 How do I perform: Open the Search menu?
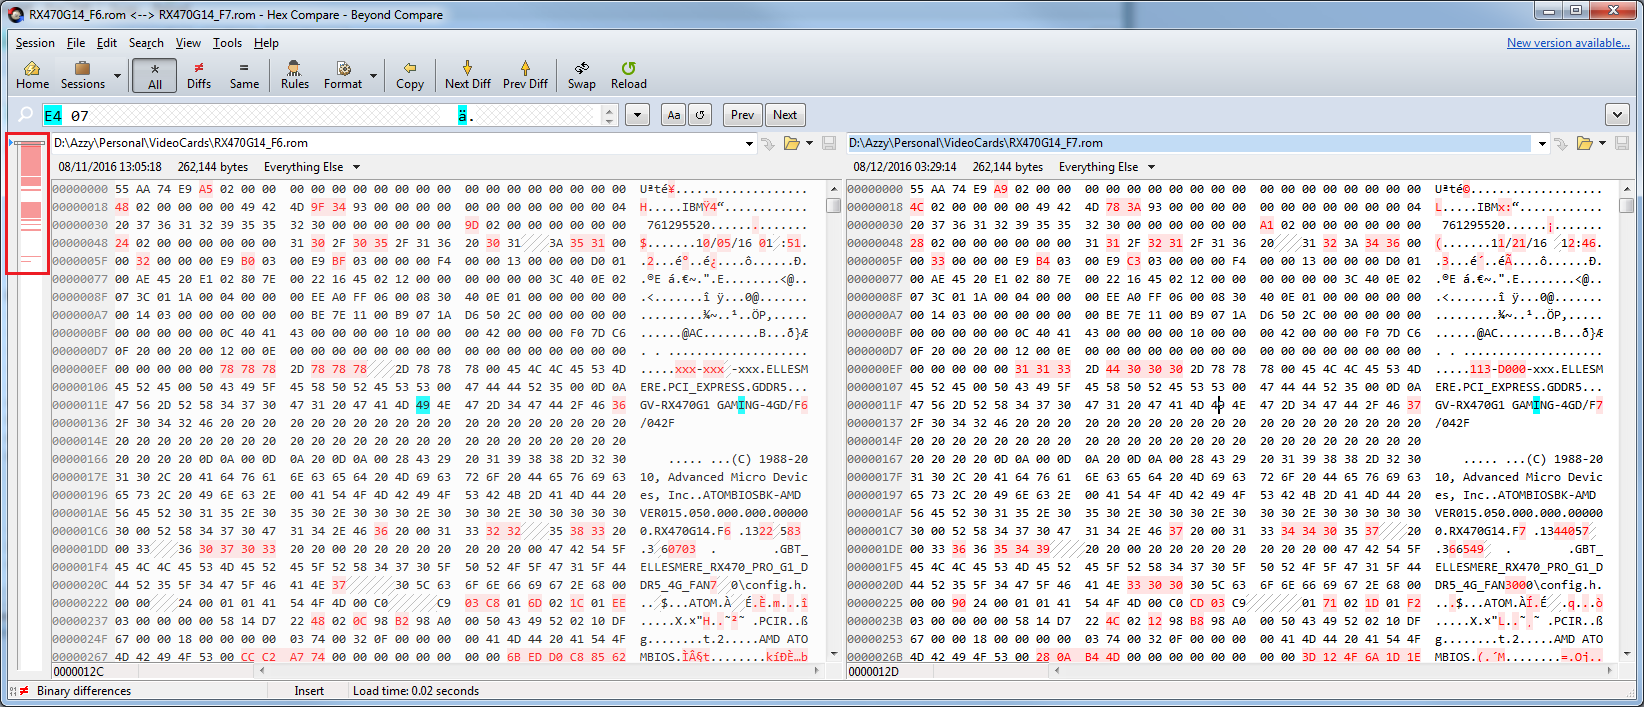coord(146,43)
